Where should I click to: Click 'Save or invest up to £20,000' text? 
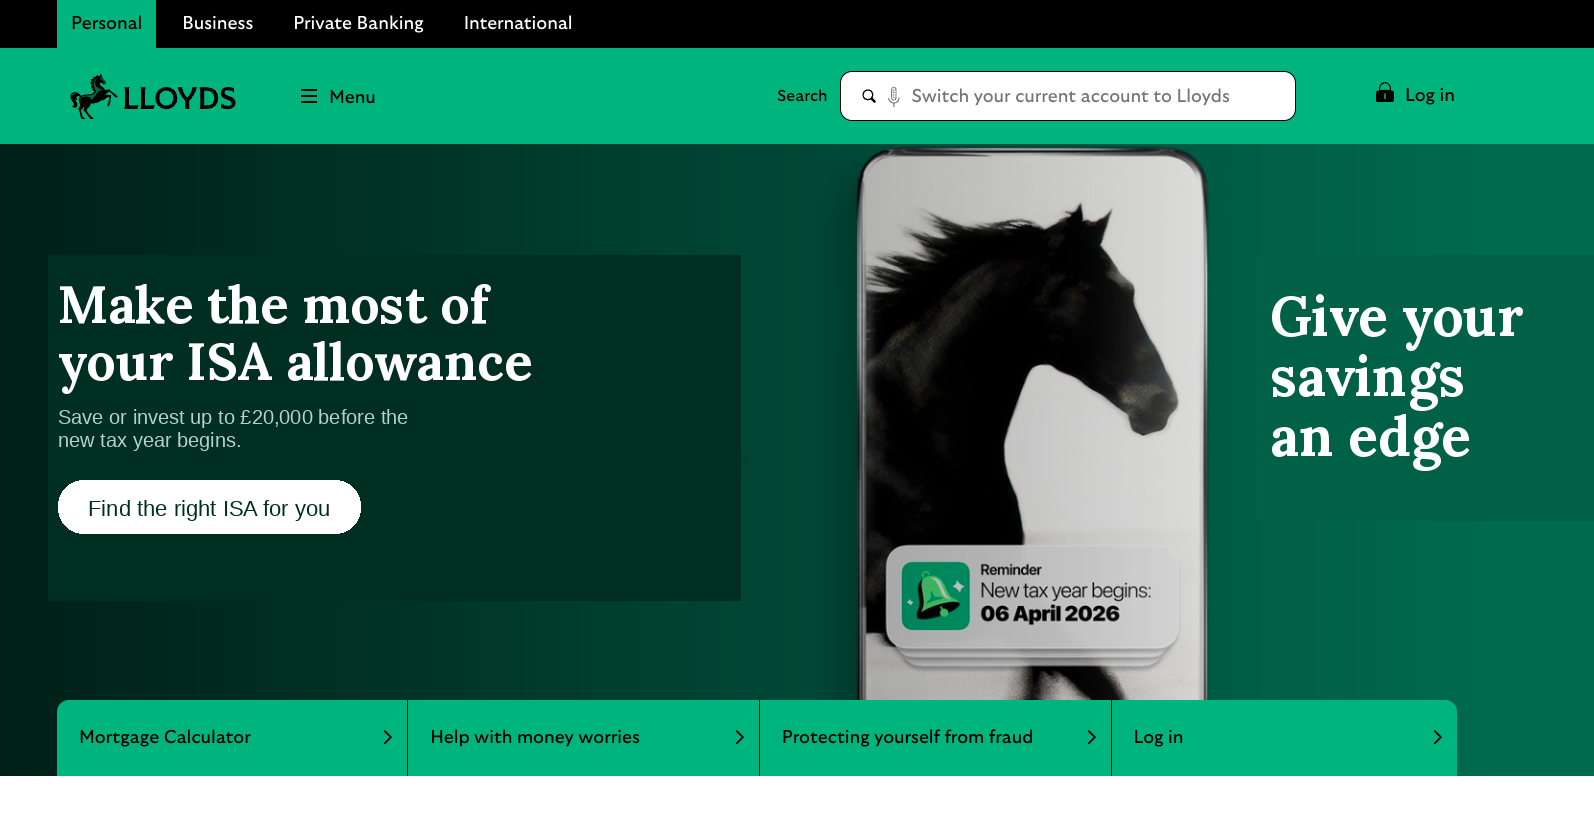click(233, 429)
